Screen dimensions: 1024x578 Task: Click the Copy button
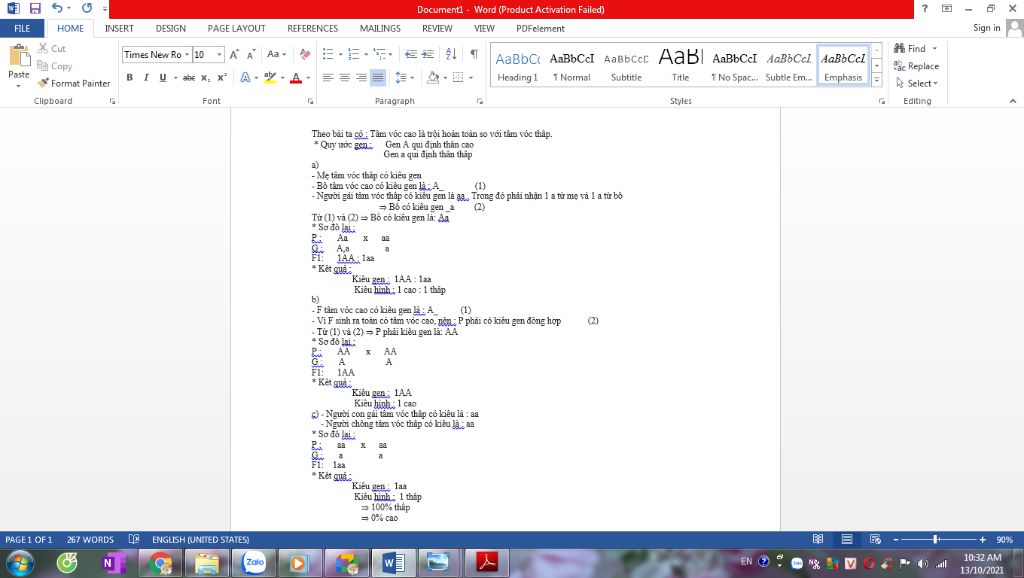pyautogui.click(x=54, y=66)
